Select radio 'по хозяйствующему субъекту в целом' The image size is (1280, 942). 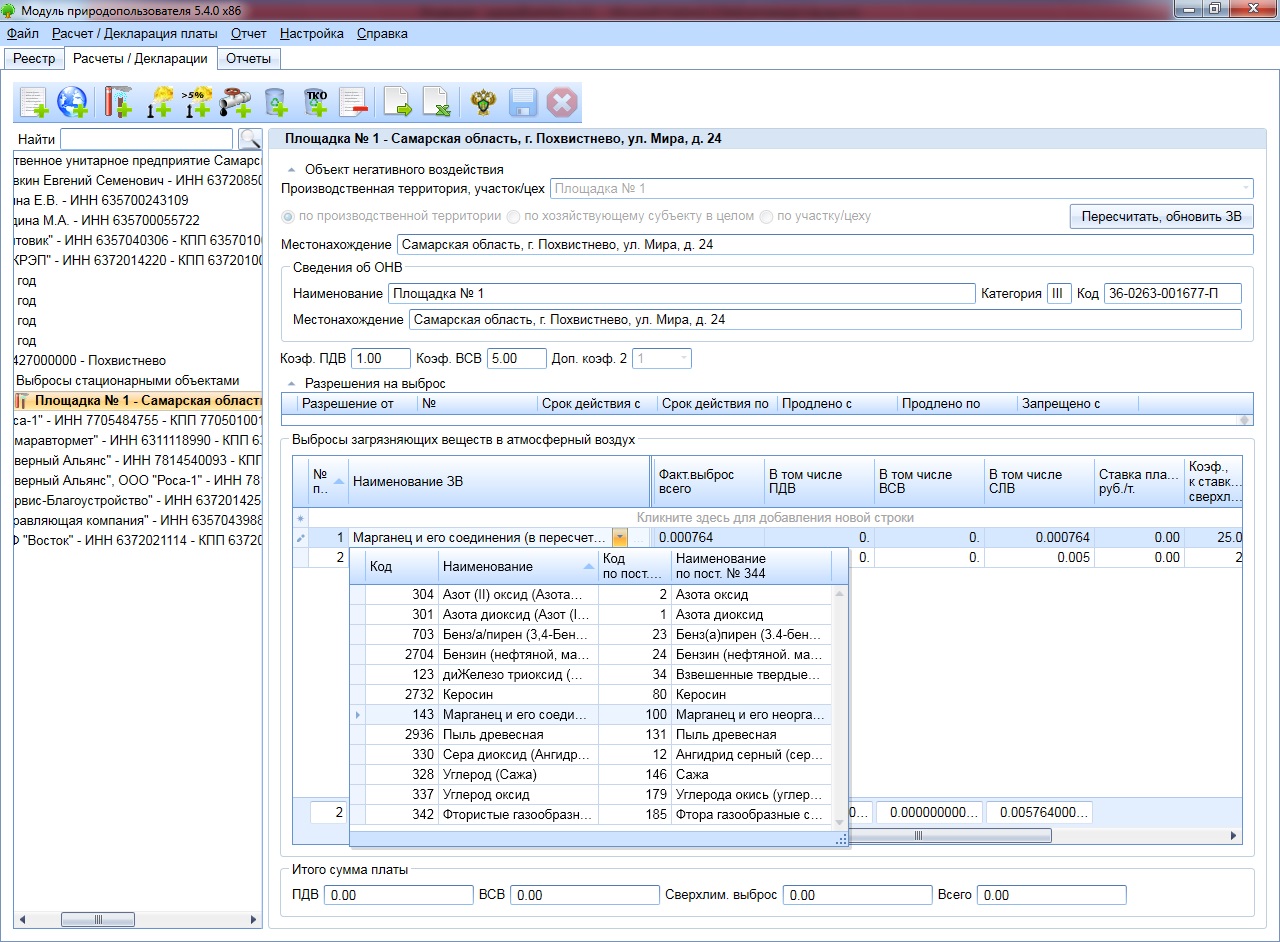click(513, 216)
